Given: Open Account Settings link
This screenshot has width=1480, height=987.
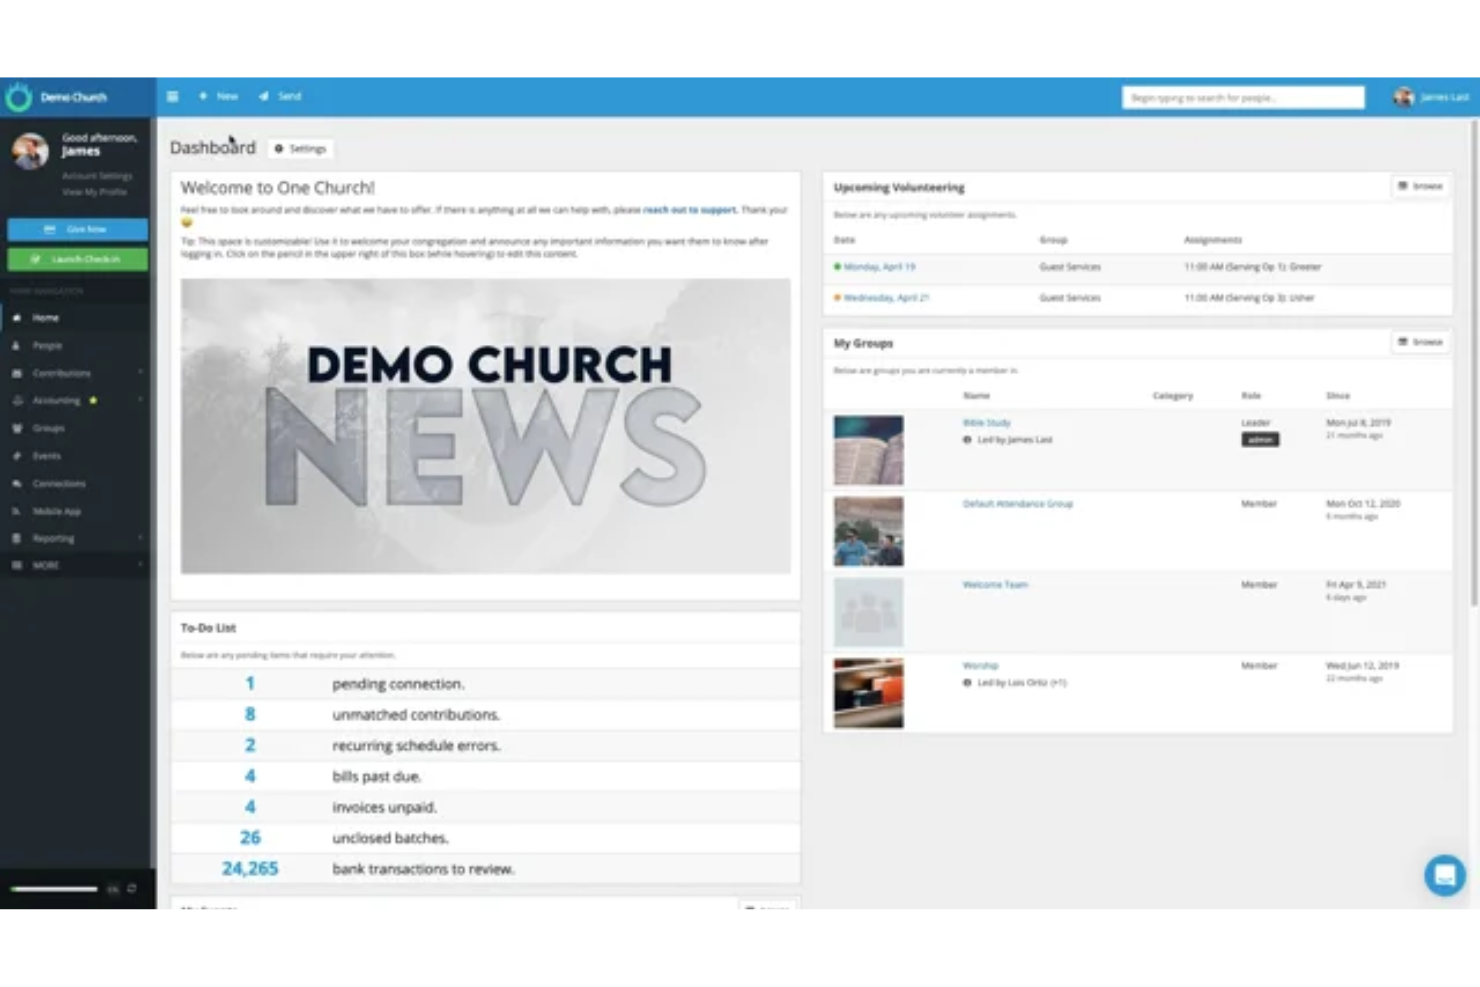Looking at the screenshot, I should [97, 176].
